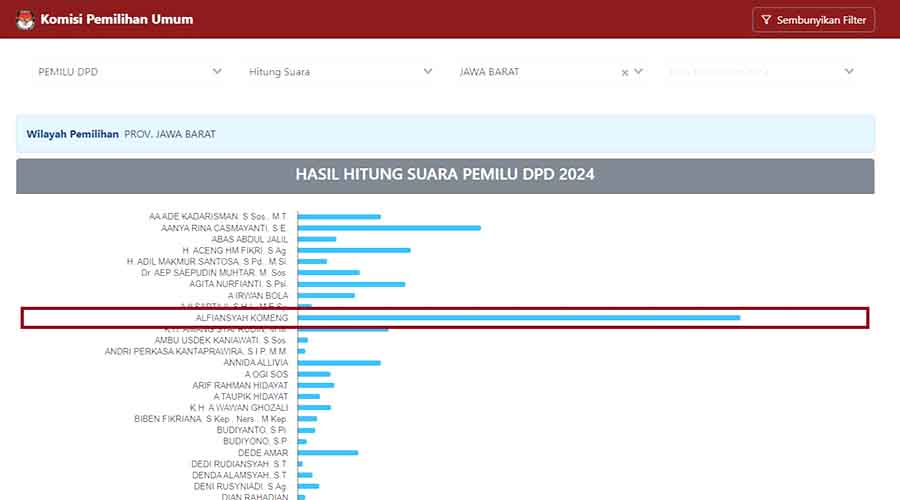Image resolution: width=900 pixels, height=500 pixels.
Task: Click Sembunyikan Filter button
Action: tap(813, 20)
